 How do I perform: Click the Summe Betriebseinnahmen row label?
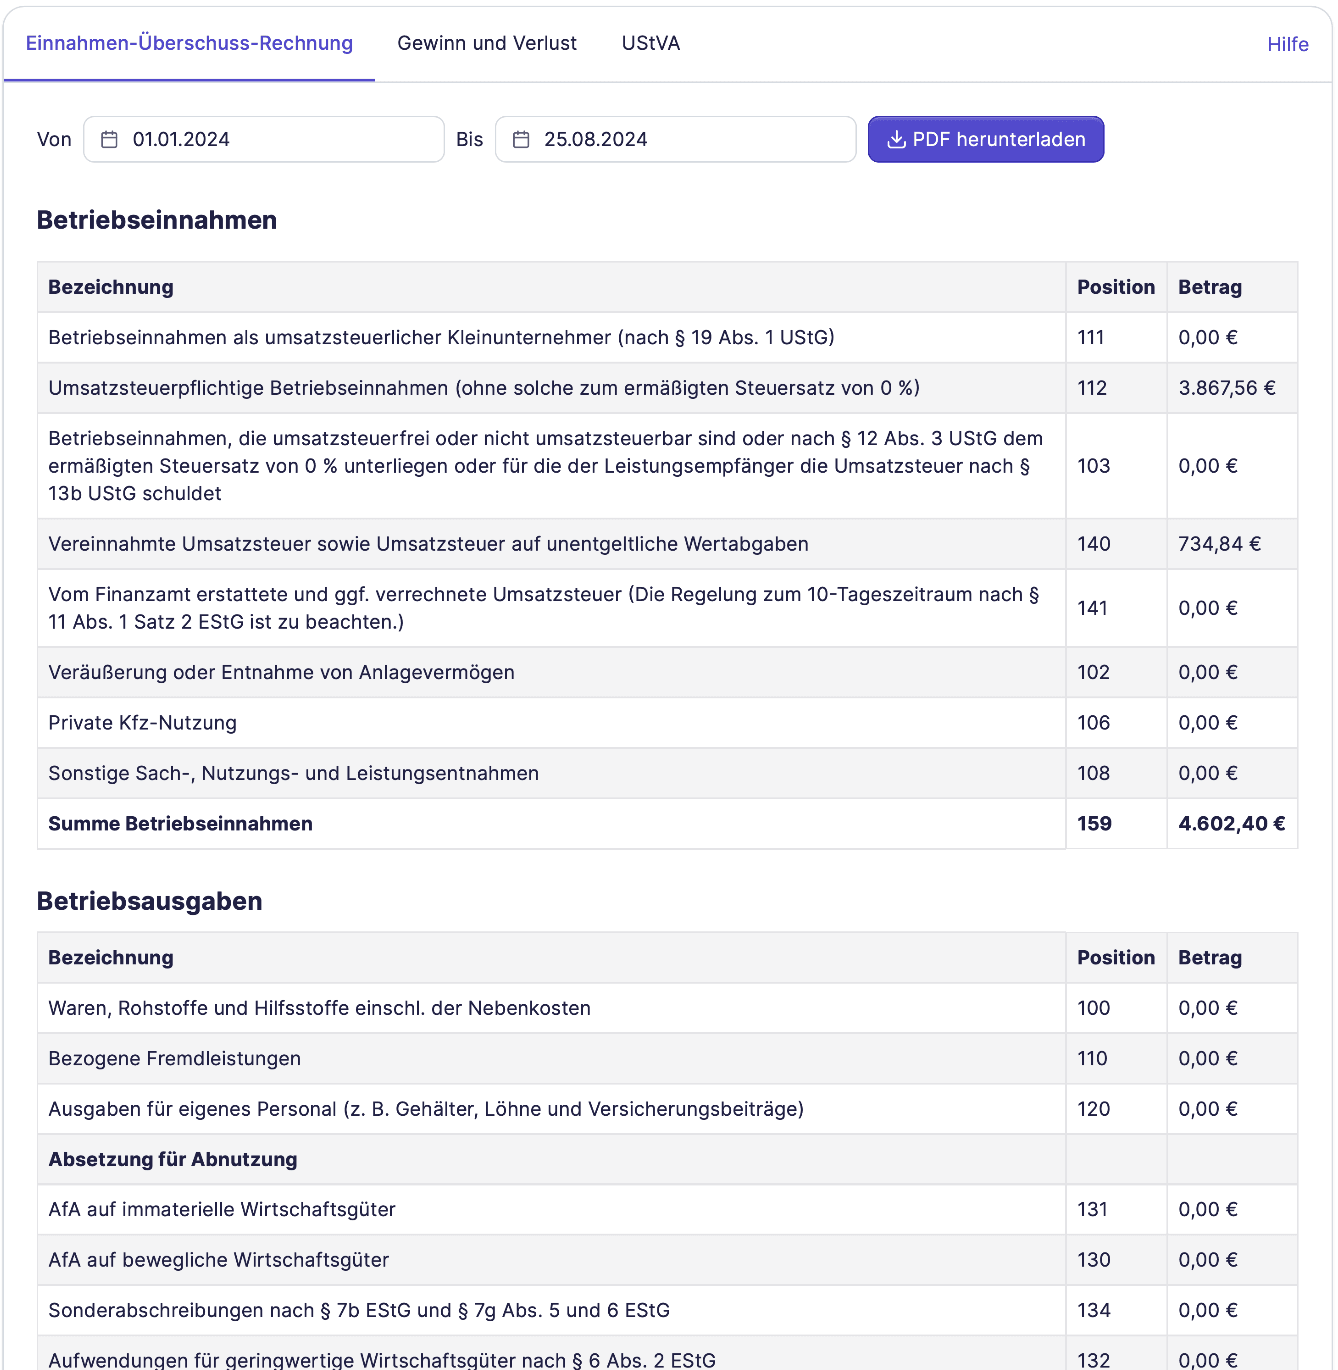(181, 824)
